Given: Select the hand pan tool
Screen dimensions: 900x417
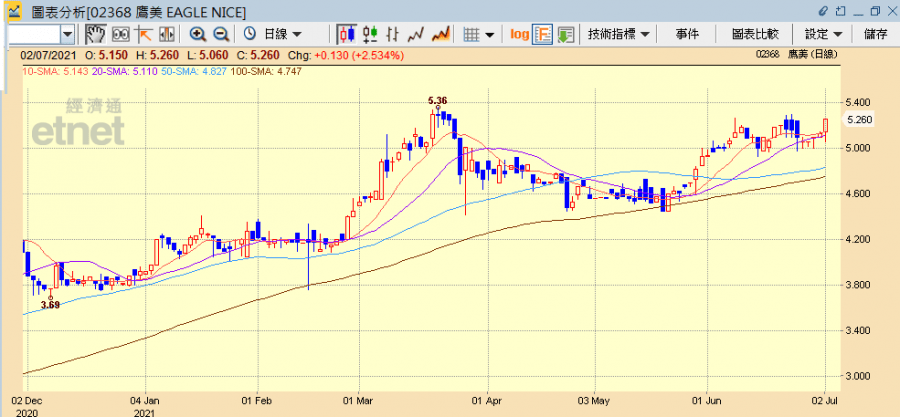Looking at the screenshot, I should (x=96, y=34).
